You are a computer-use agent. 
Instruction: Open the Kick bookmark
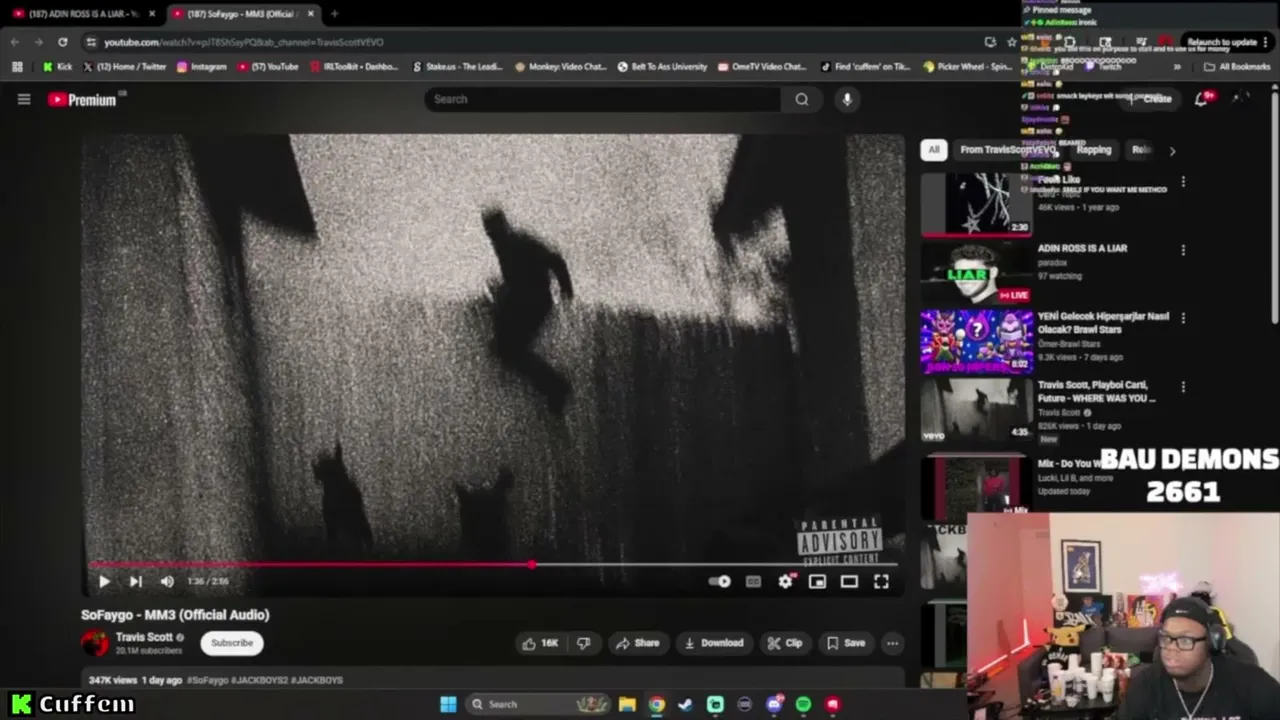click(57, 67)
